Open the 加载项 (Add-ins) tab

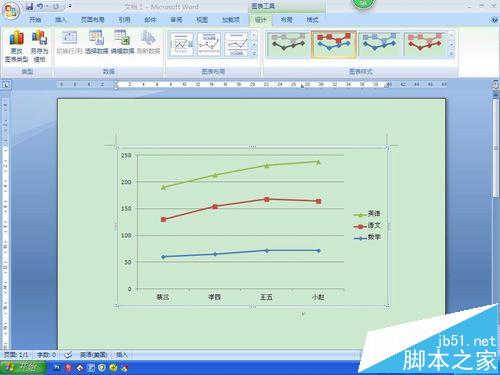pos(231,20)
